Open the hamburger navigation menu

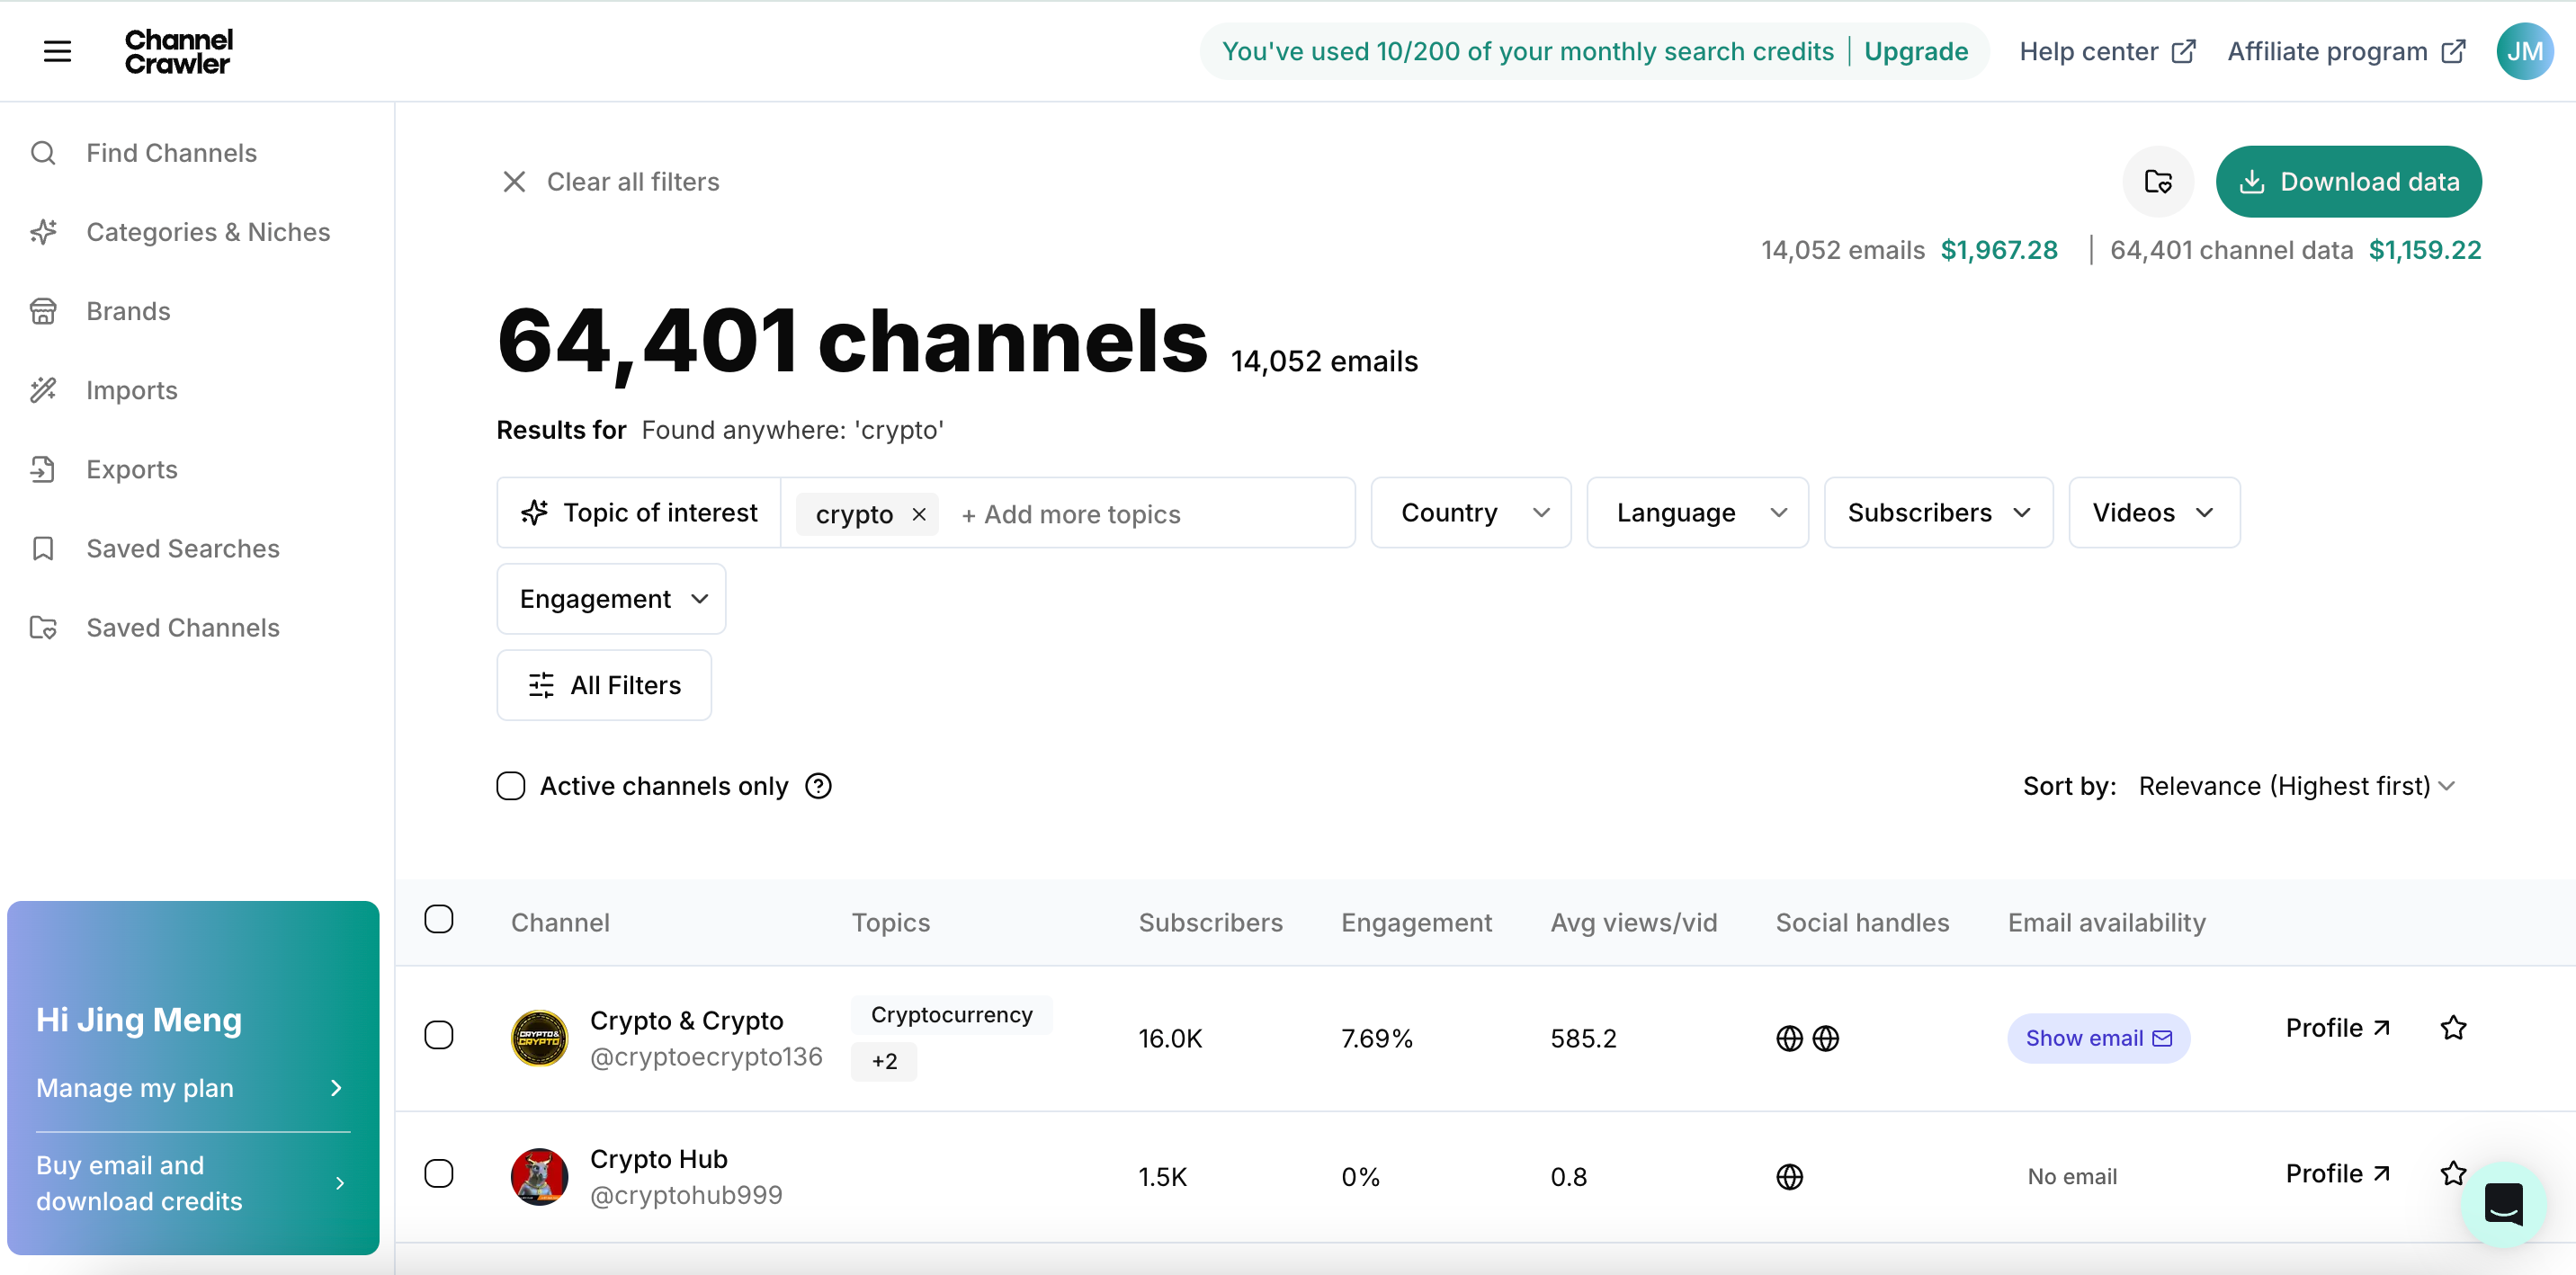point(57,51)
